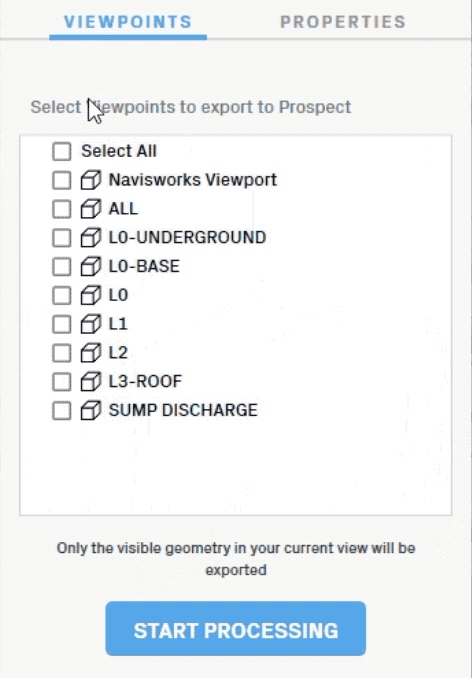Toggle the L3-ROOF checkbox
The height and width of the screenshot is (678, 472).
[62, 382]
